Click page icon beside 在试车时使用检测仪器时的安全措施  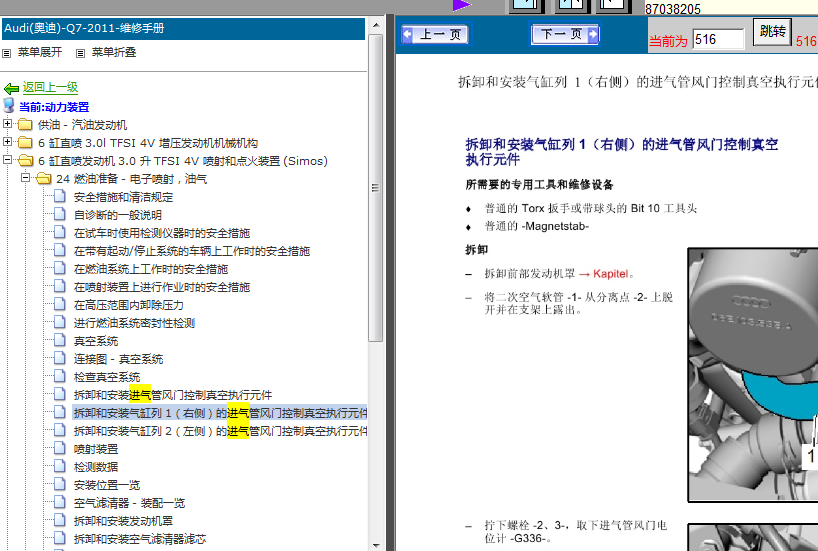tap(60, 232)
